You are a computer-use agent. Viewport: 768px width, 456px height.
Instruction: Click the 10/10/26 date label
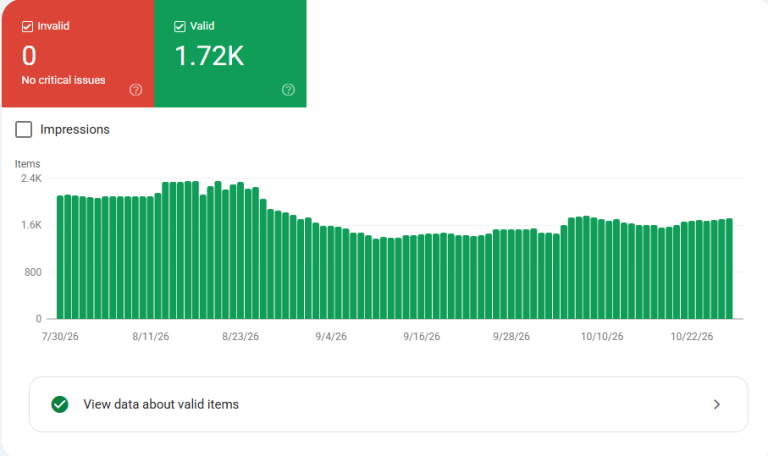pos(602,336)
